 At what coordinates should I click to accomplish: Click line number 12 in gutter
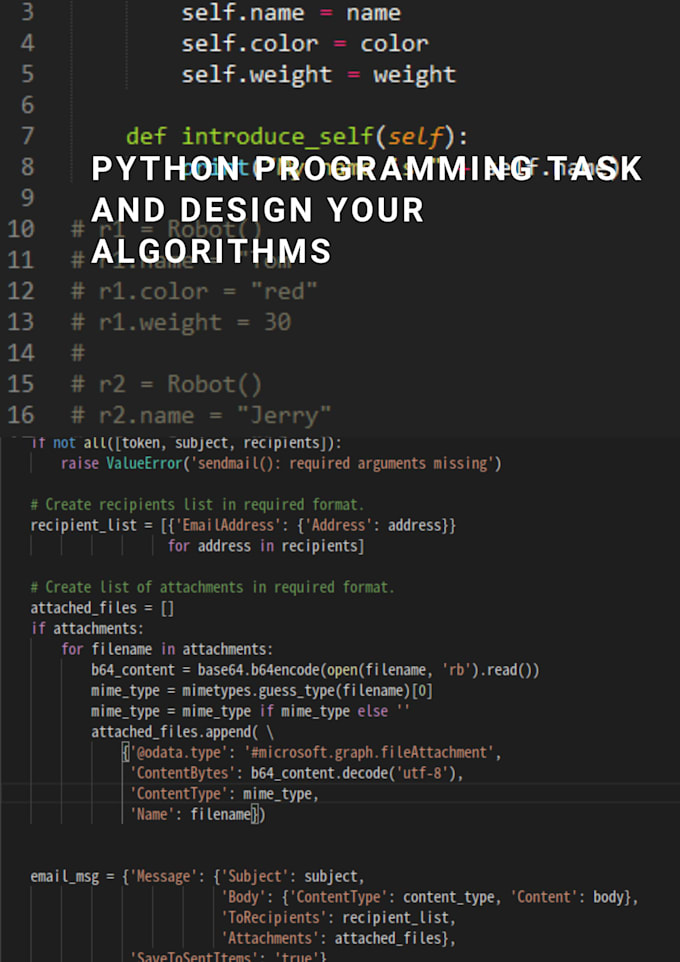tap(21, 291)
